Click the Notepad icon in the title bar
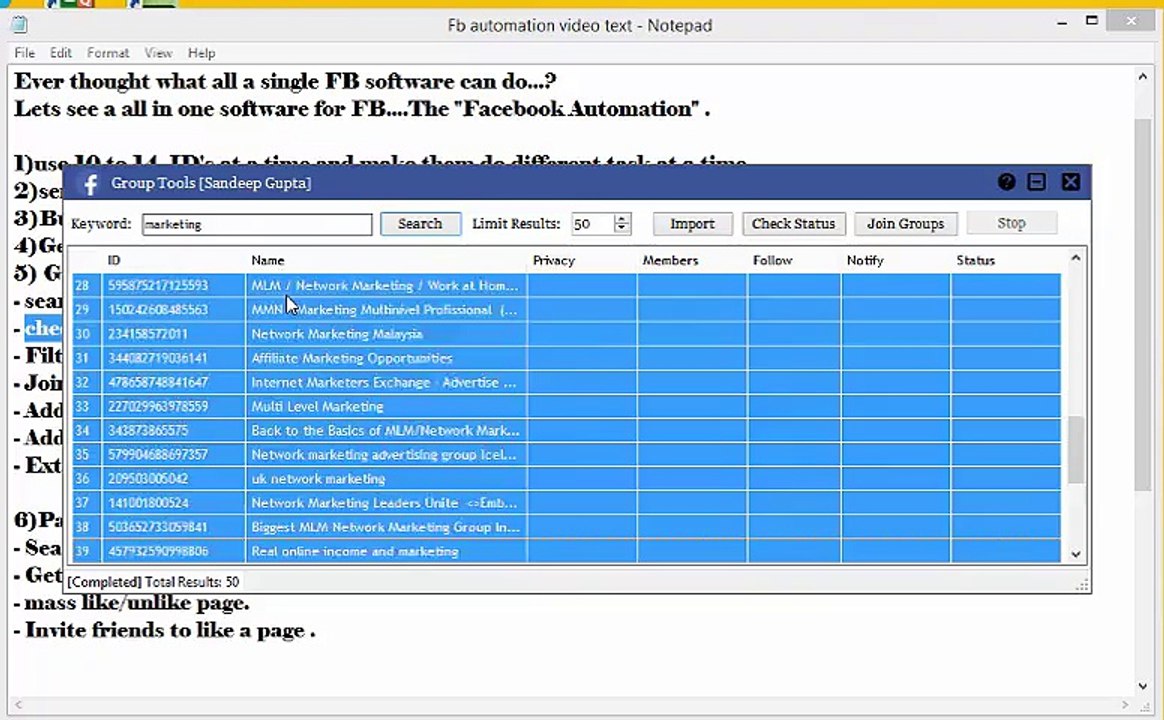This screenshot has width=1164, height=720. [x=20, y=25]
